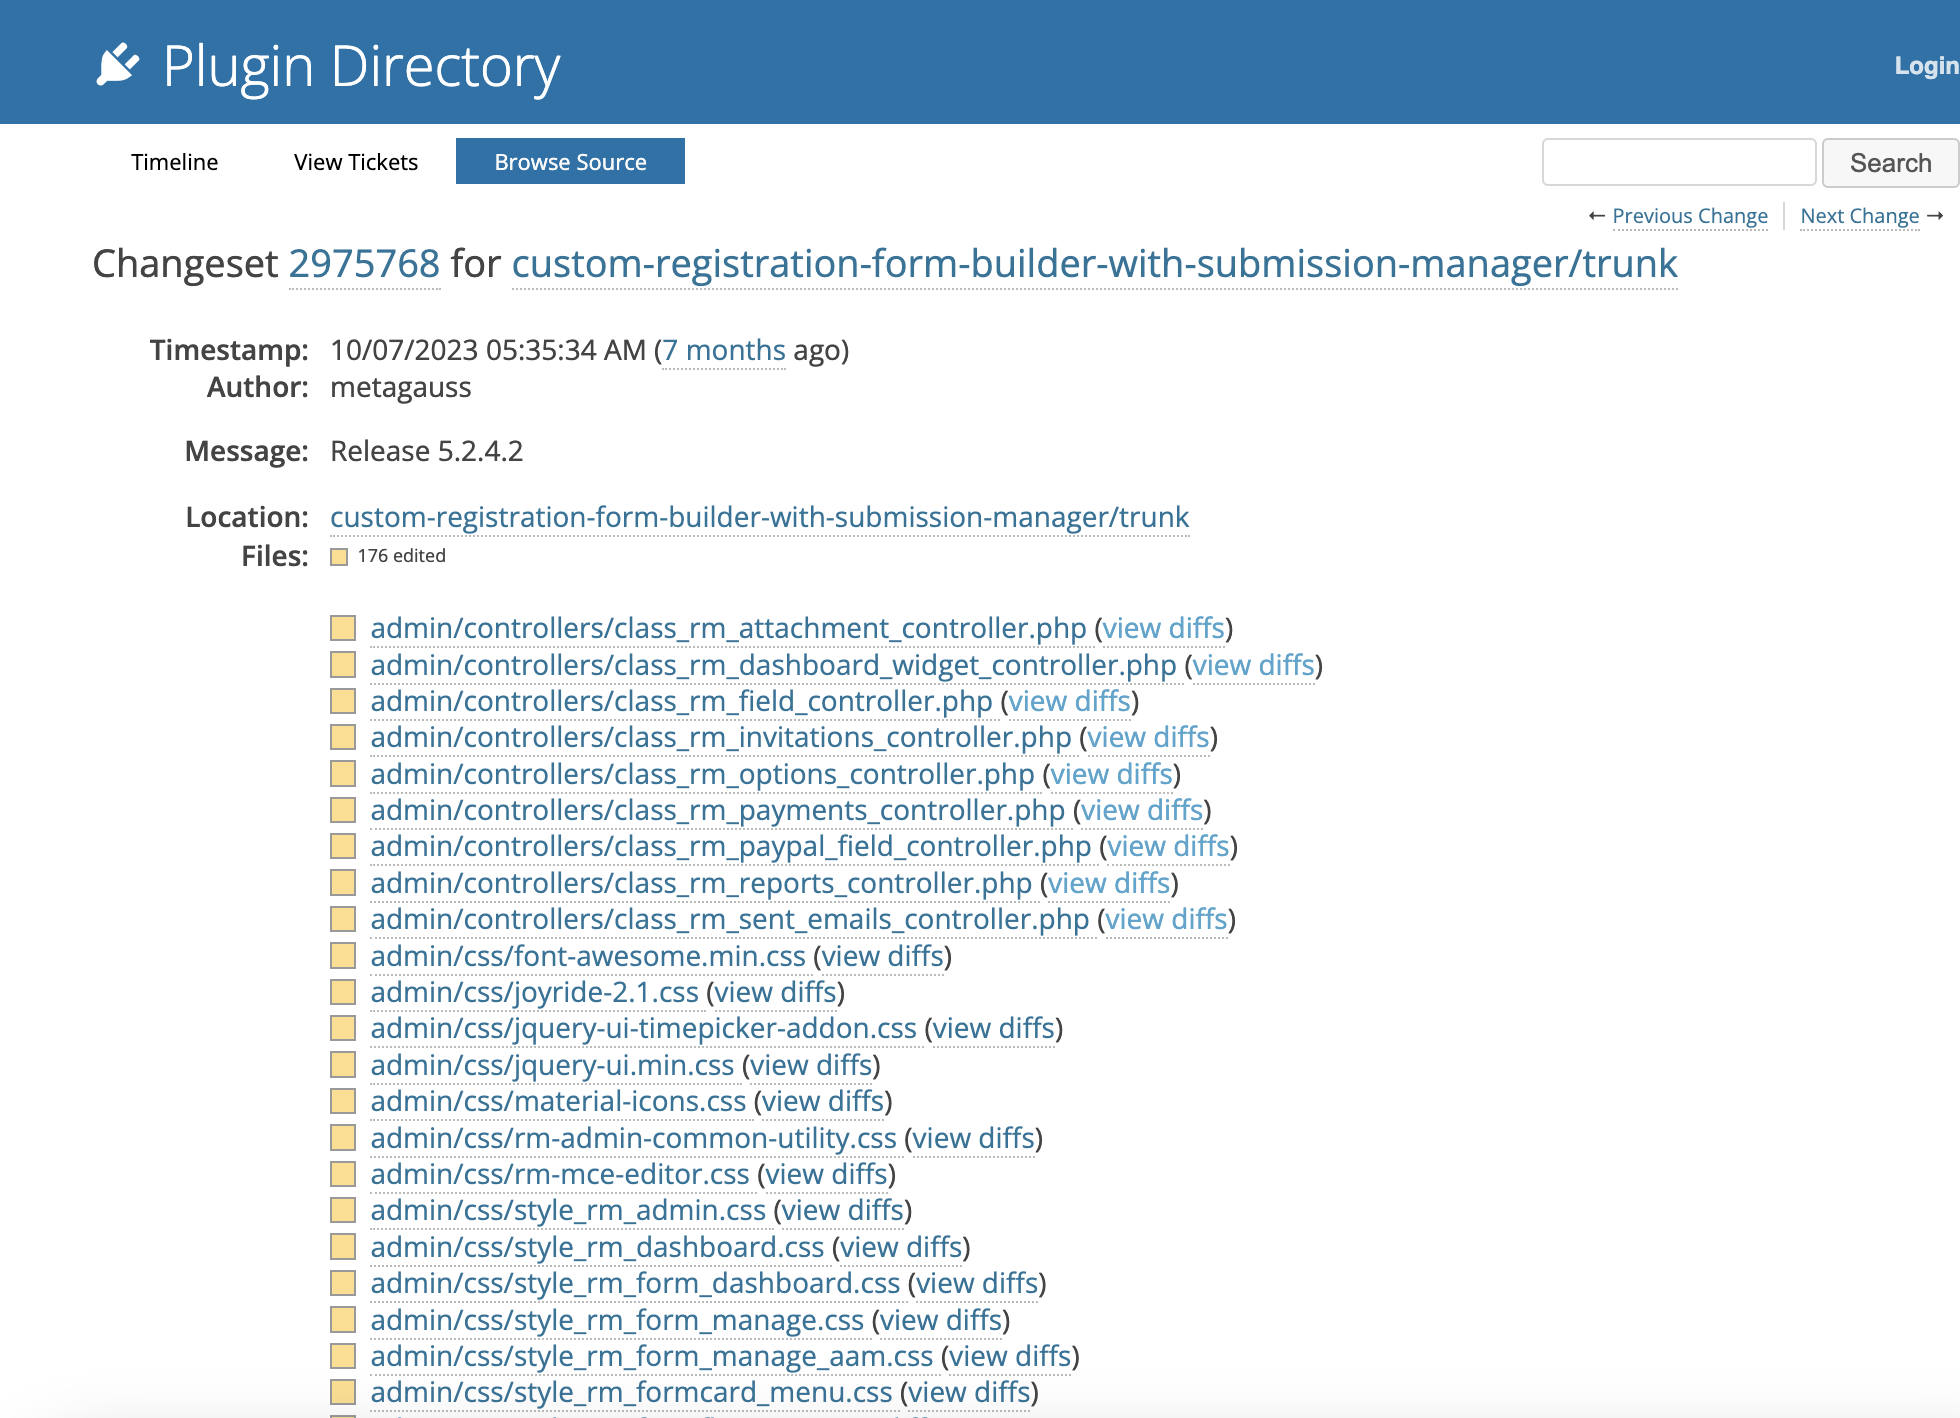
Task: View diffs for jquery-ui.min.css
Action: pos(811,1065)
